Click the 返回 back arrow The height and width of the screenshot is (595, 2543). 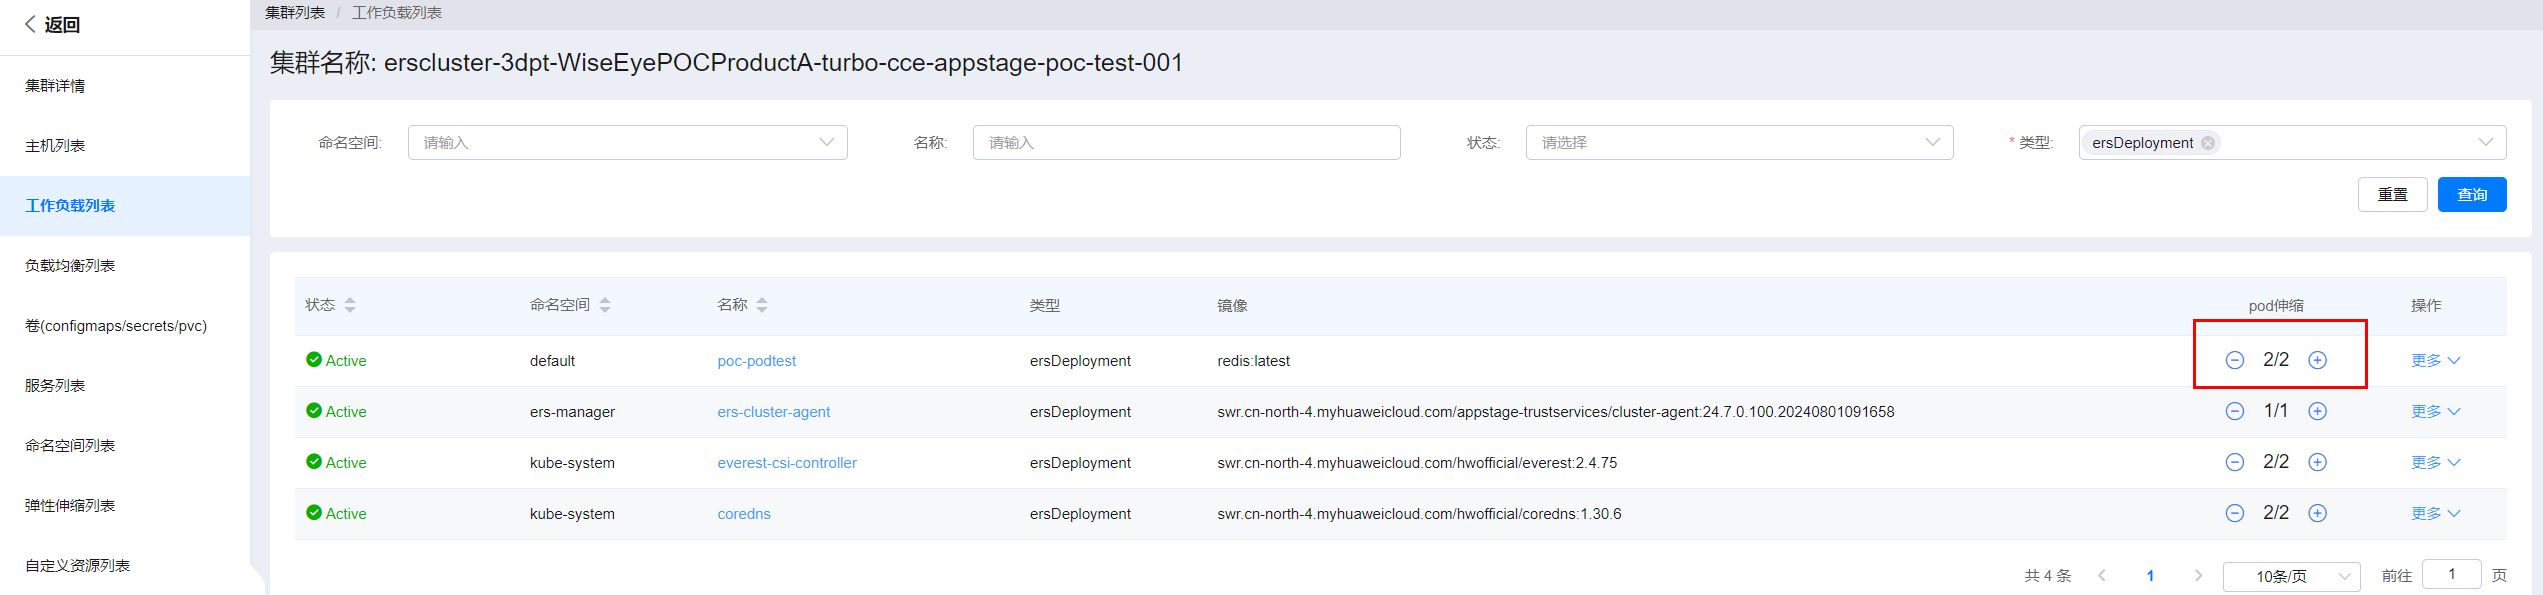point(31,24)
